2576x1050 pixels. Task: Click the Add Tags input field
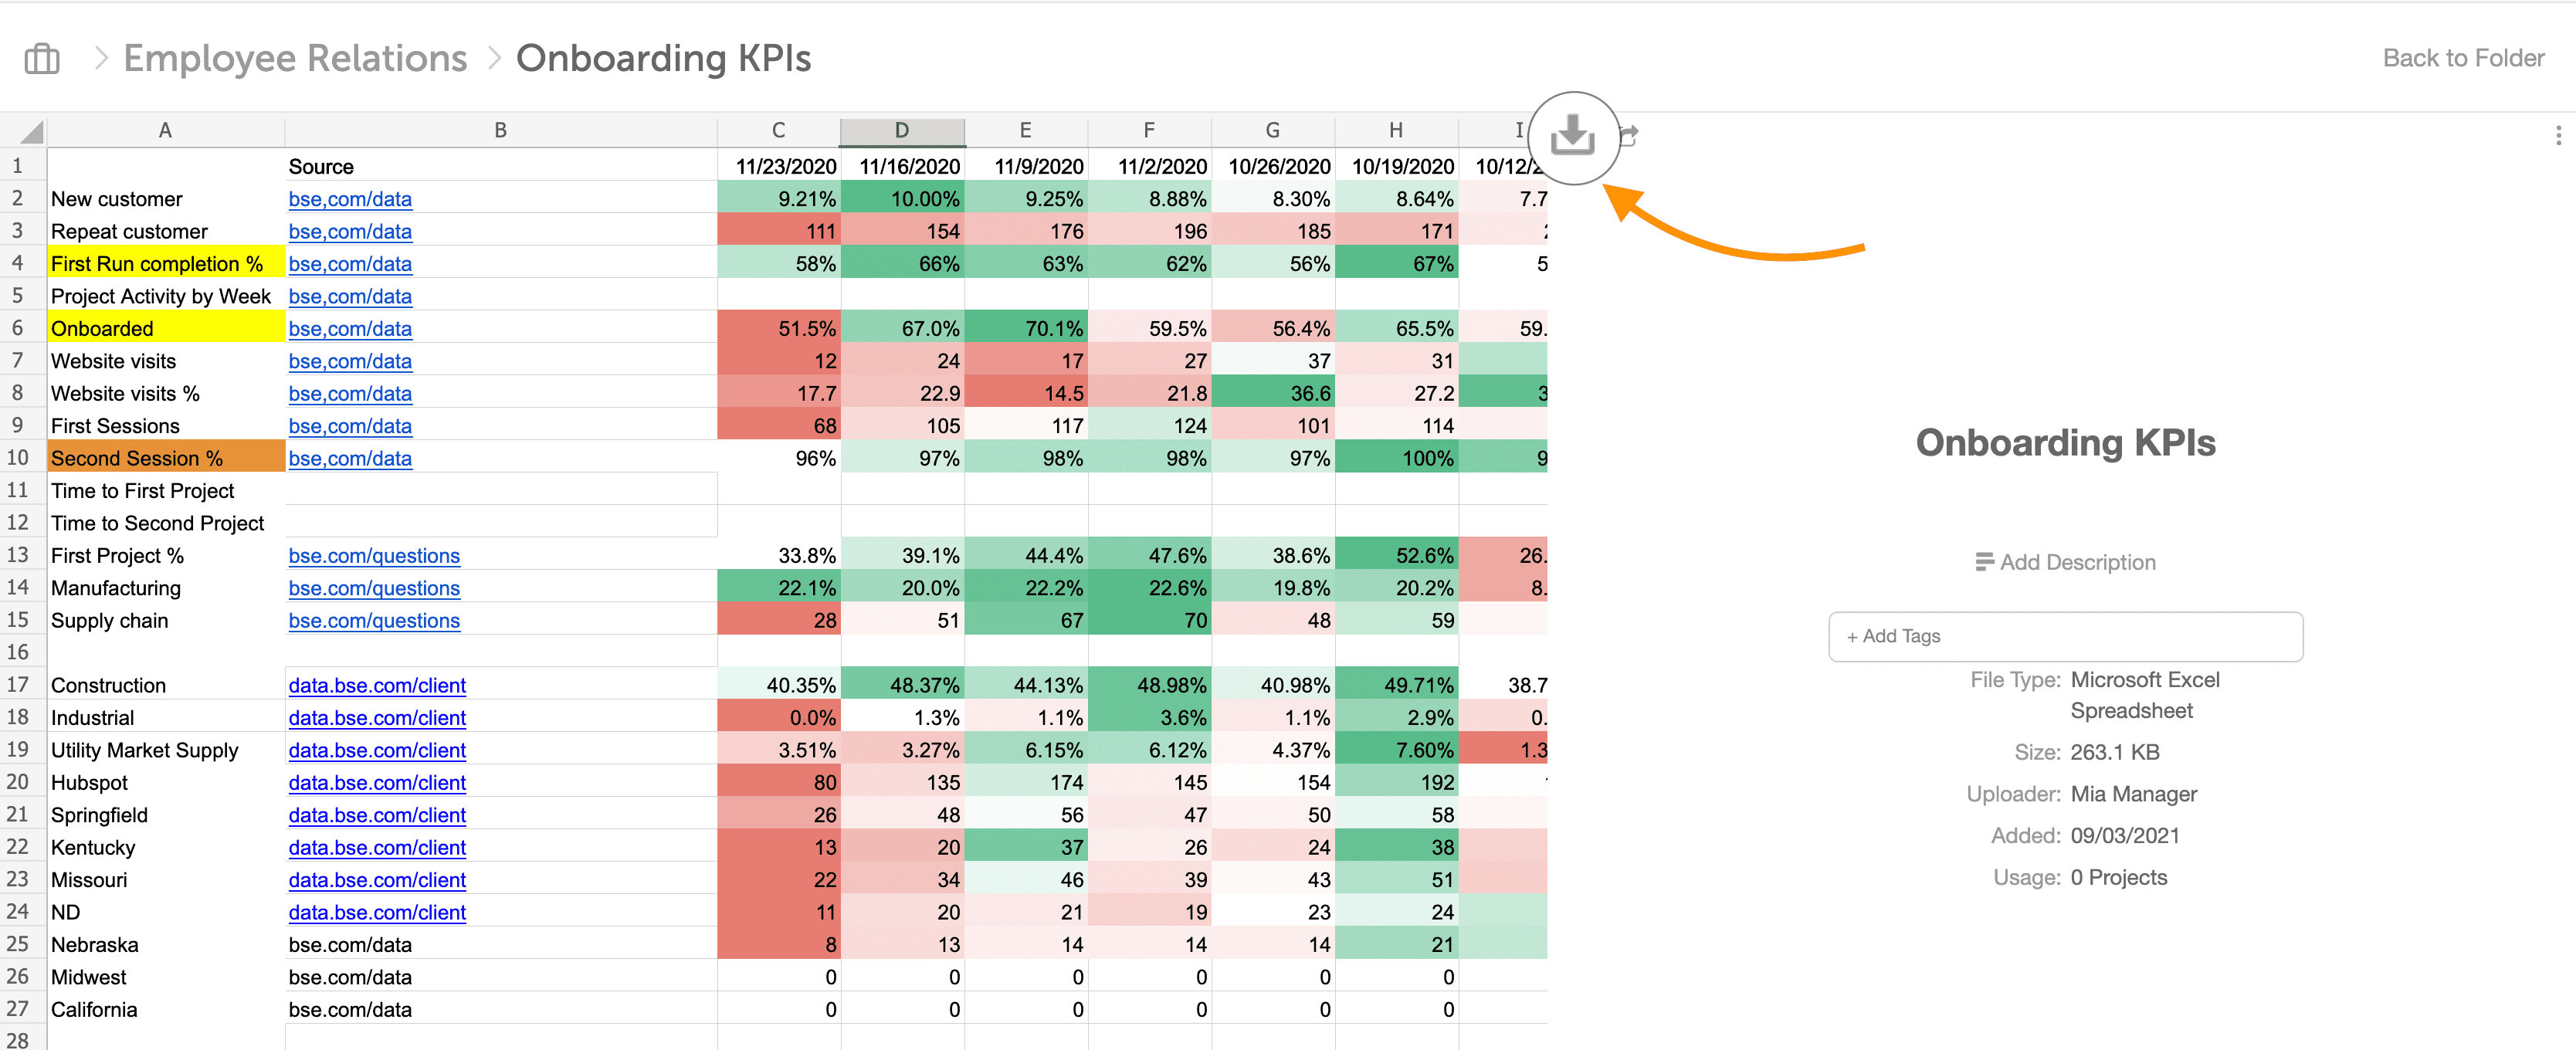pyautogui.click(x=2065, y=636)
